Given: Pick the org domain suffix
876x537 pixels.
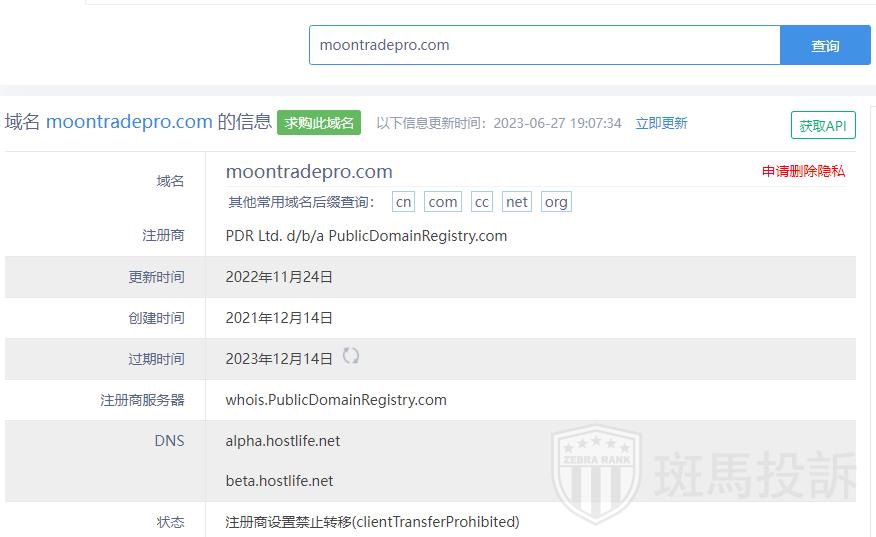Looking at the screenshot, I should click(x=556, y=202).
